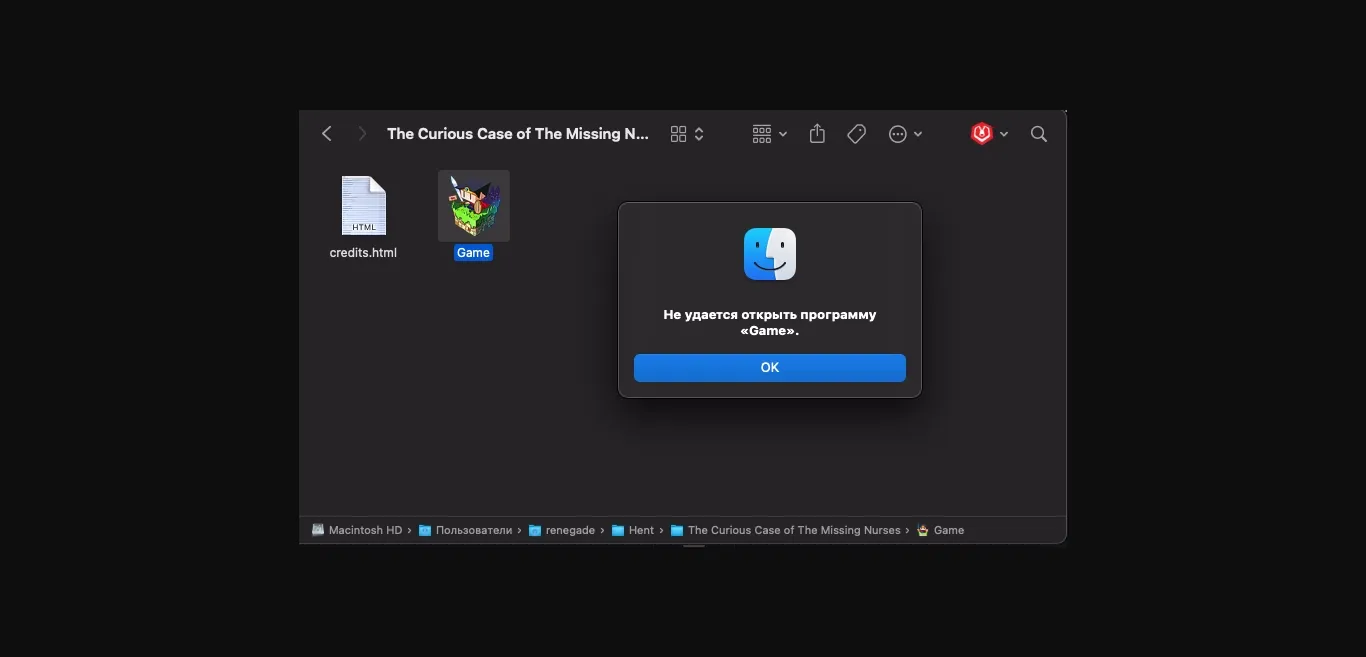This screenshot has height=657, width=1366.
Task: Switch view using the icon grid button
Action: pyautogui.click(x=678, y=134)
